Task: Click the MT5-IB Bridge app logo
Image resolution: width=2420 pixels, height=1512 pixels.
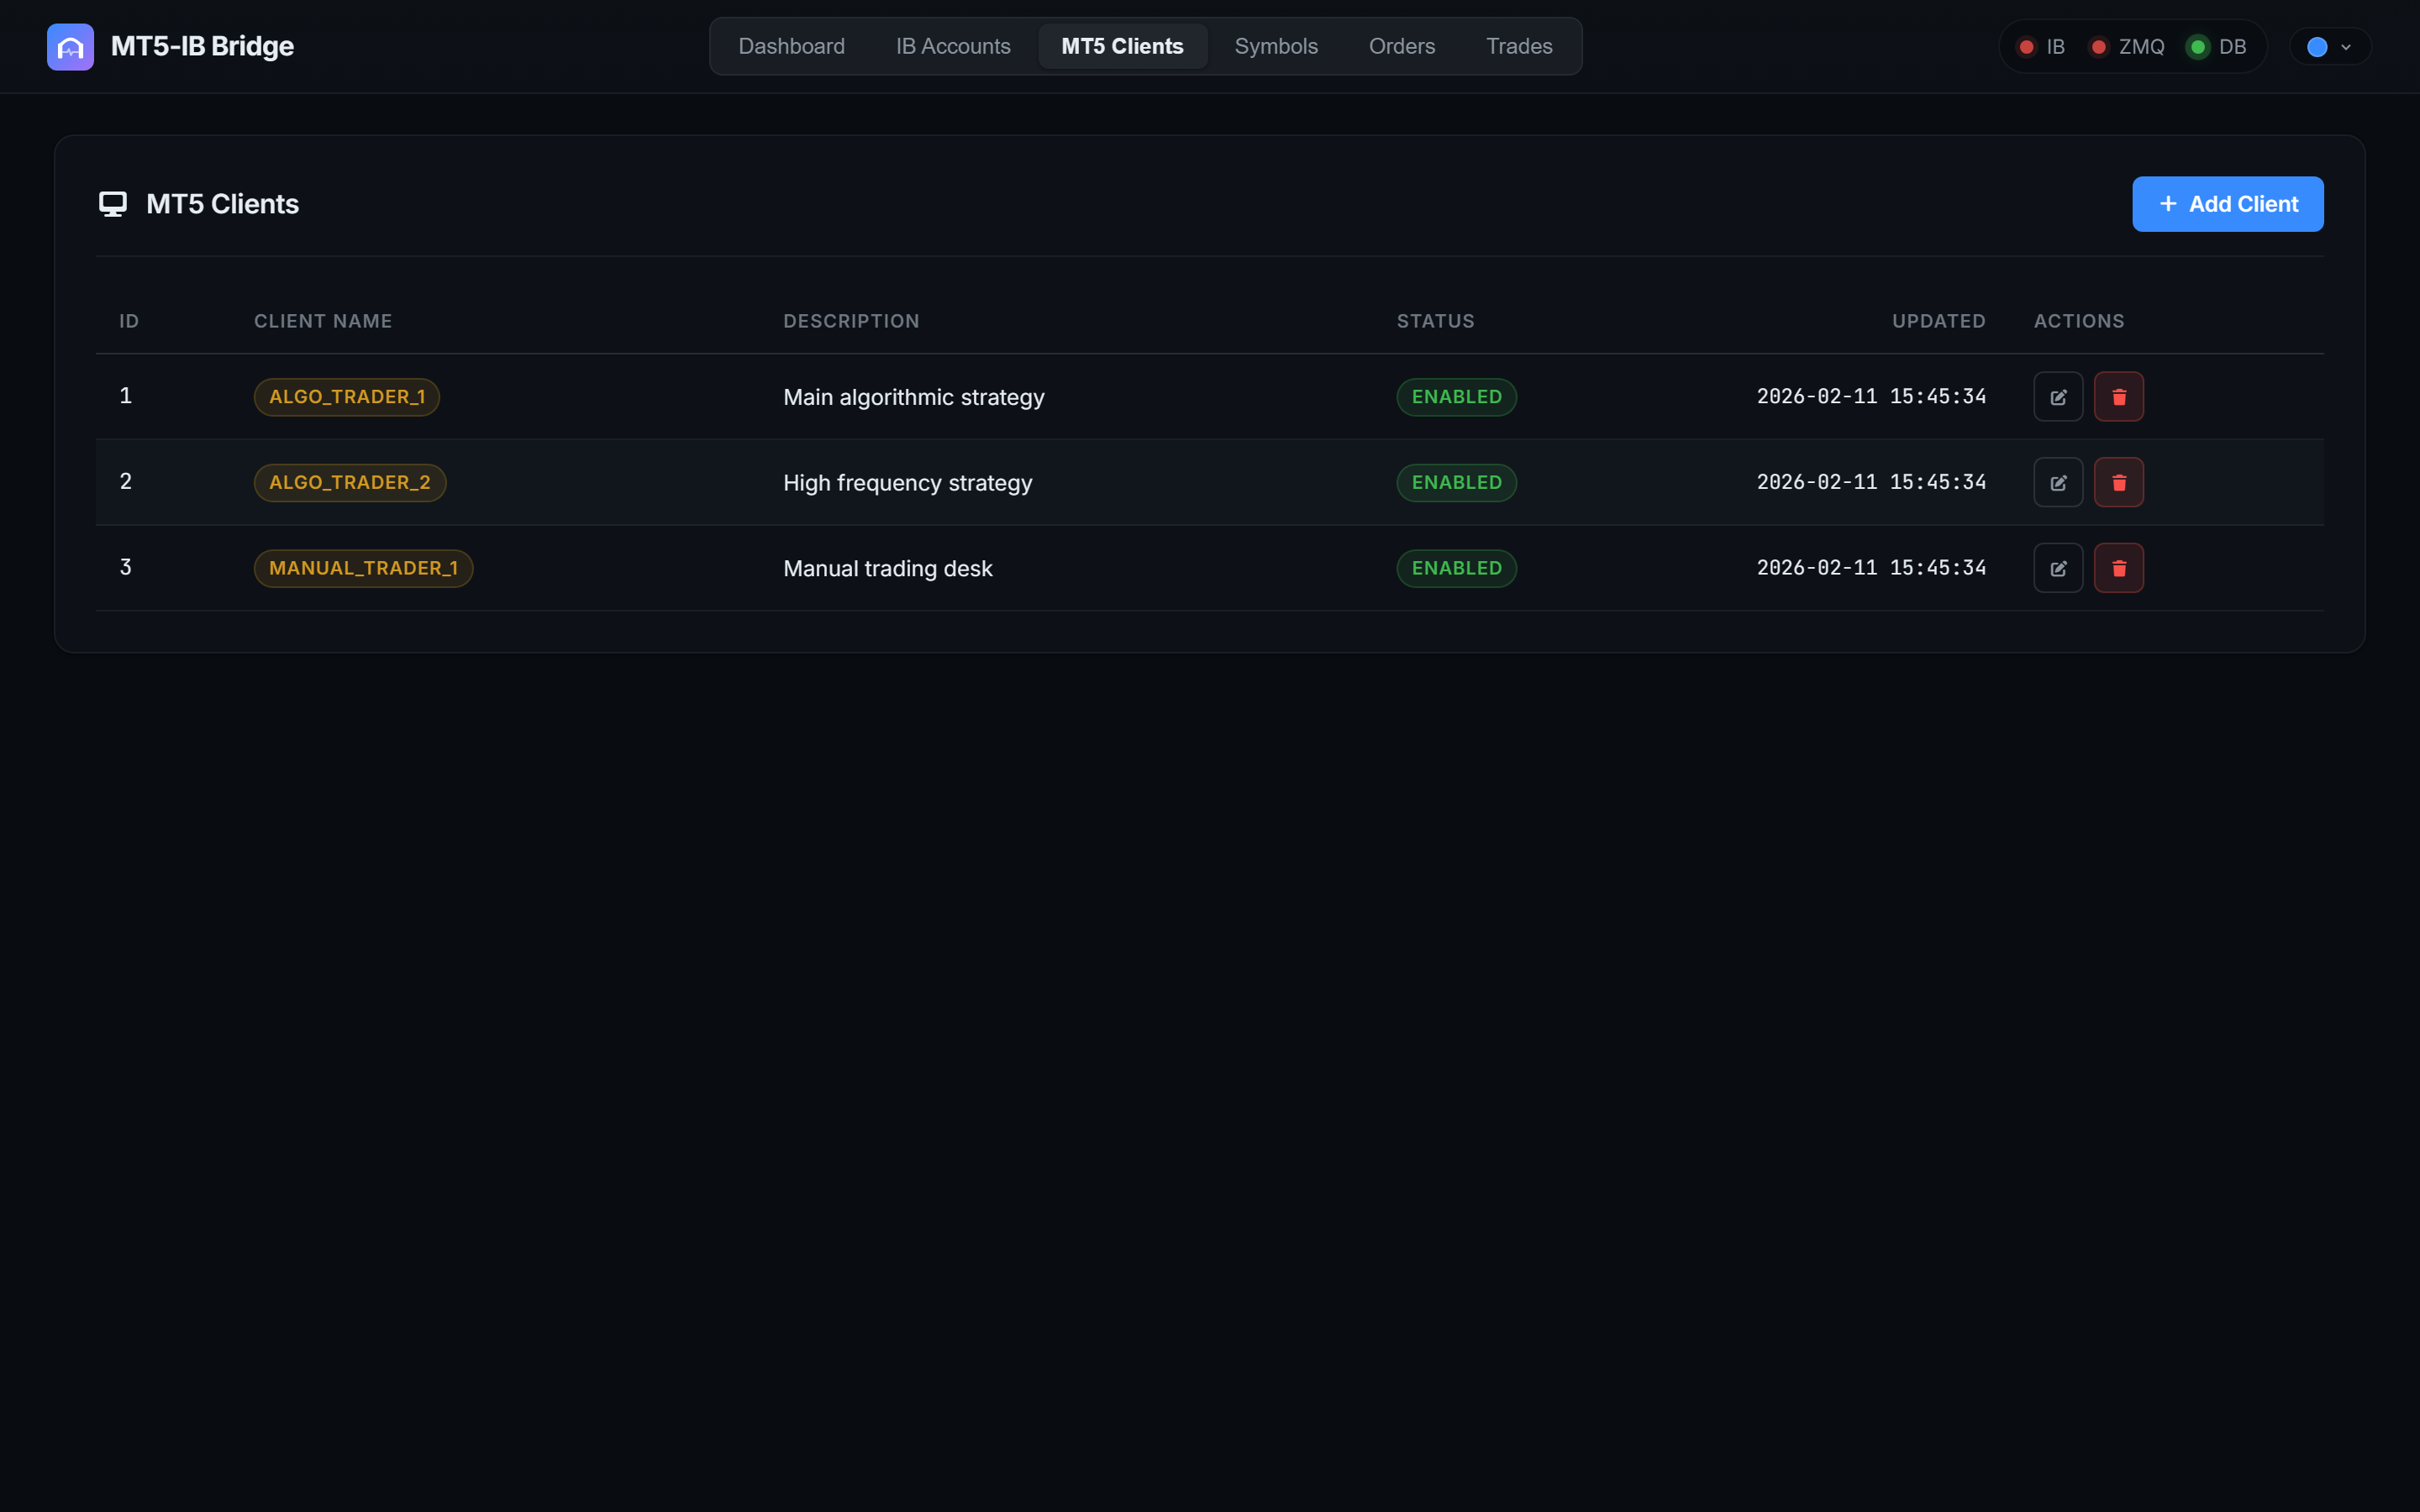Action: point(70,46)
